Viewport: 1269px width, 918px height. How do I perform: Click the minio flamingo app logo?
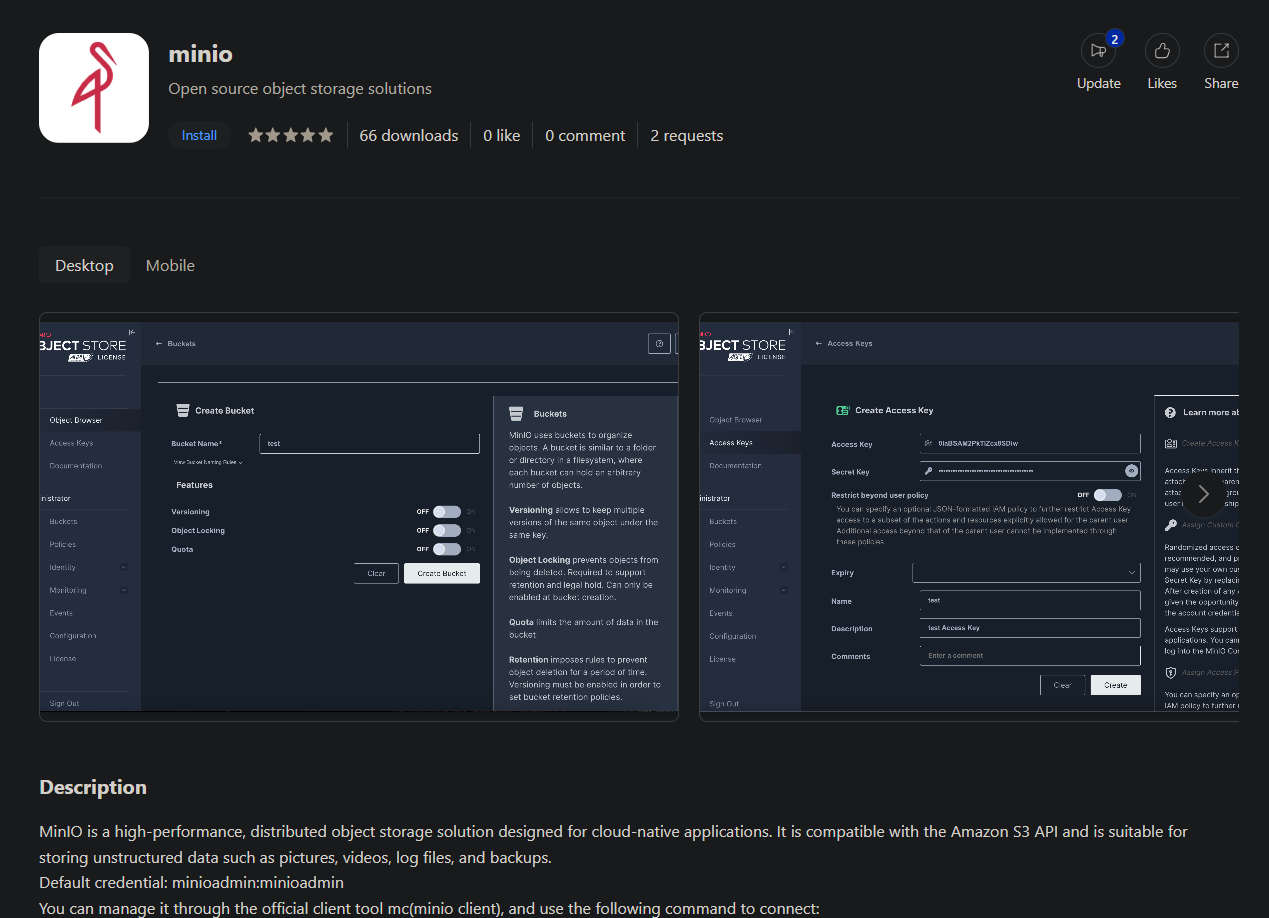[x=94, y=88]
